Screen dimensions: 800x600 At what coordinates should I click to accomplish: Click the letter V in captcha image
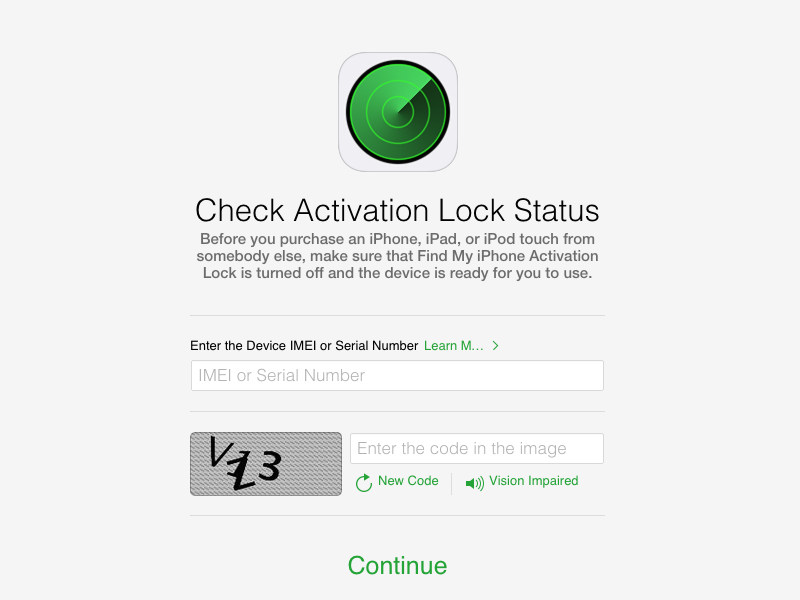pyautogui.click(x=220, y=452)
